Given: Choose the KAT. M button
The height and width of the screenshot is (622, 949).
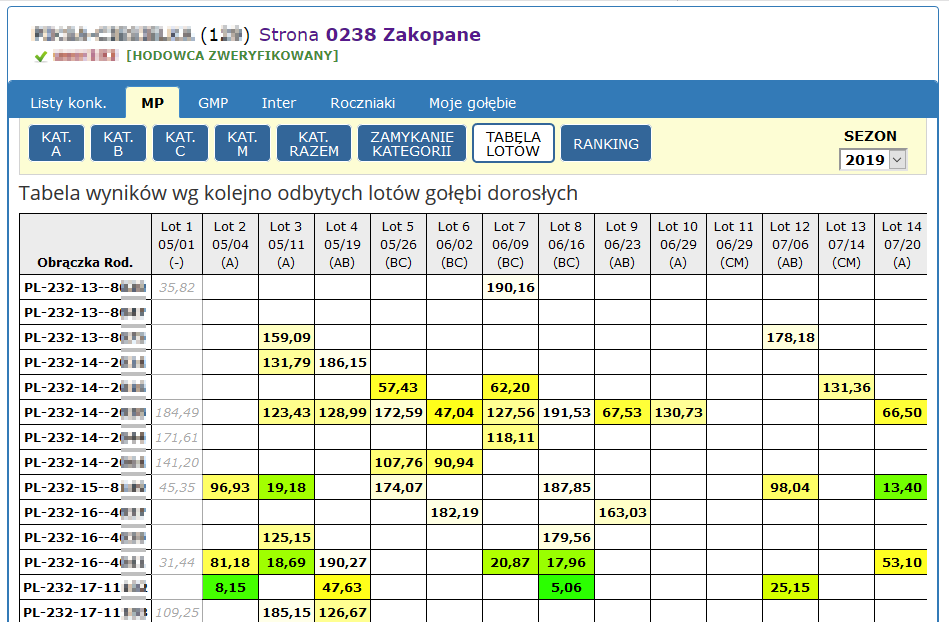Looking at the screenshot, I should pyautogui.click(x=242, y=144).
